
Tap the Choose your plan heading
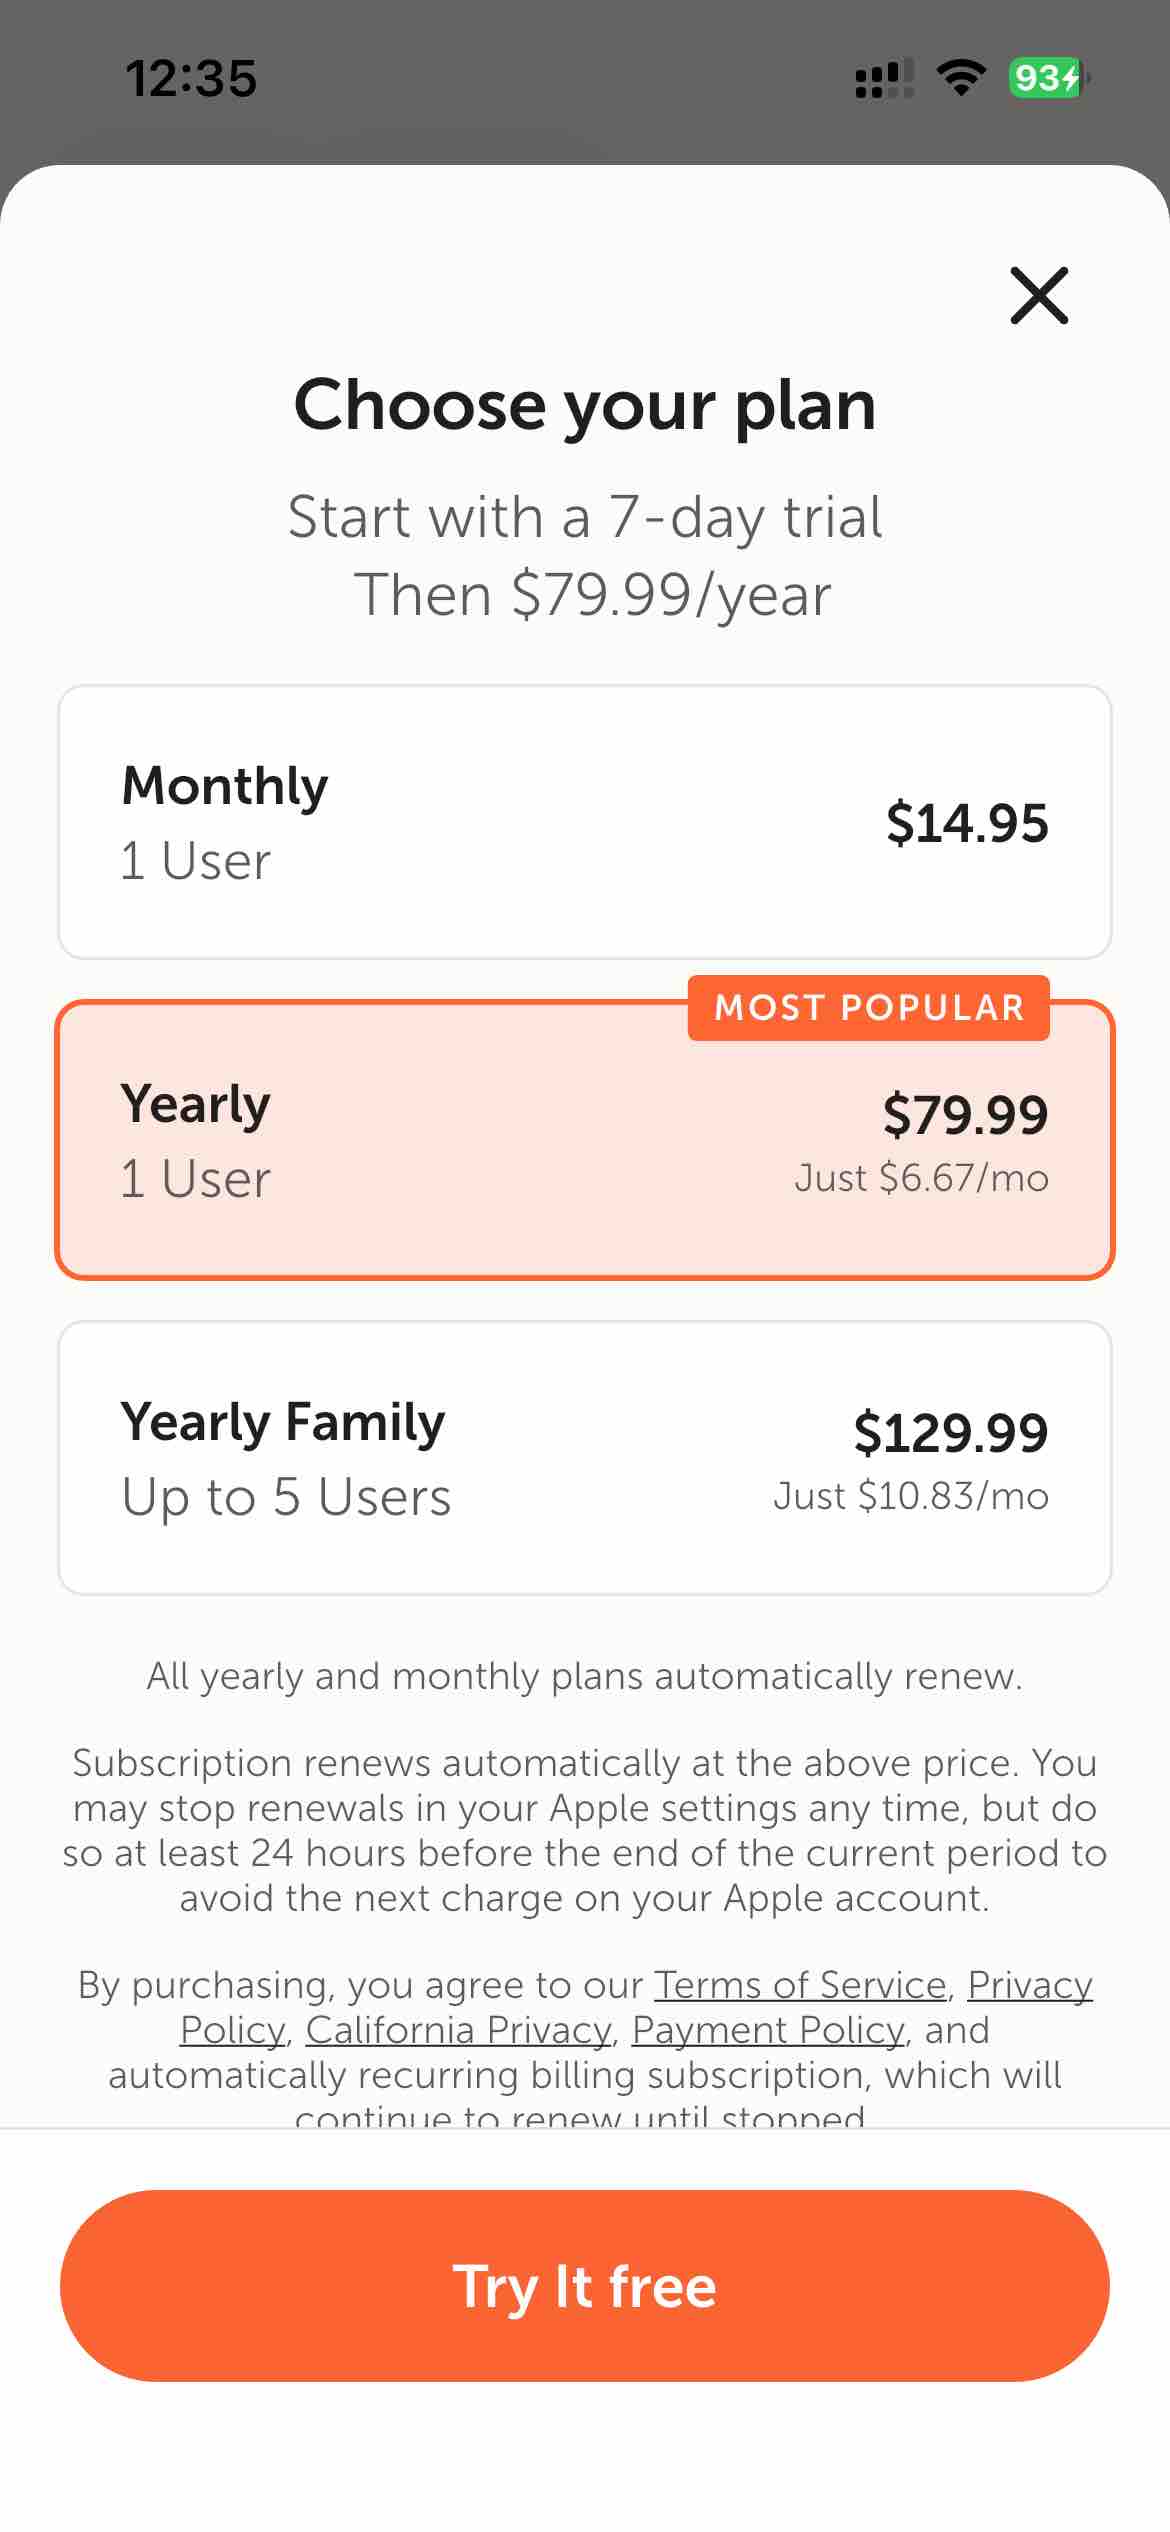coord(584,405)
